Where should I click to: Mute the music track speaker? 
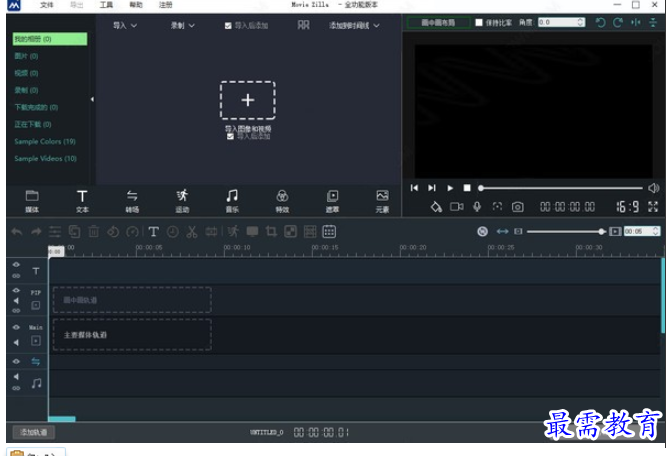click(16, 376)
